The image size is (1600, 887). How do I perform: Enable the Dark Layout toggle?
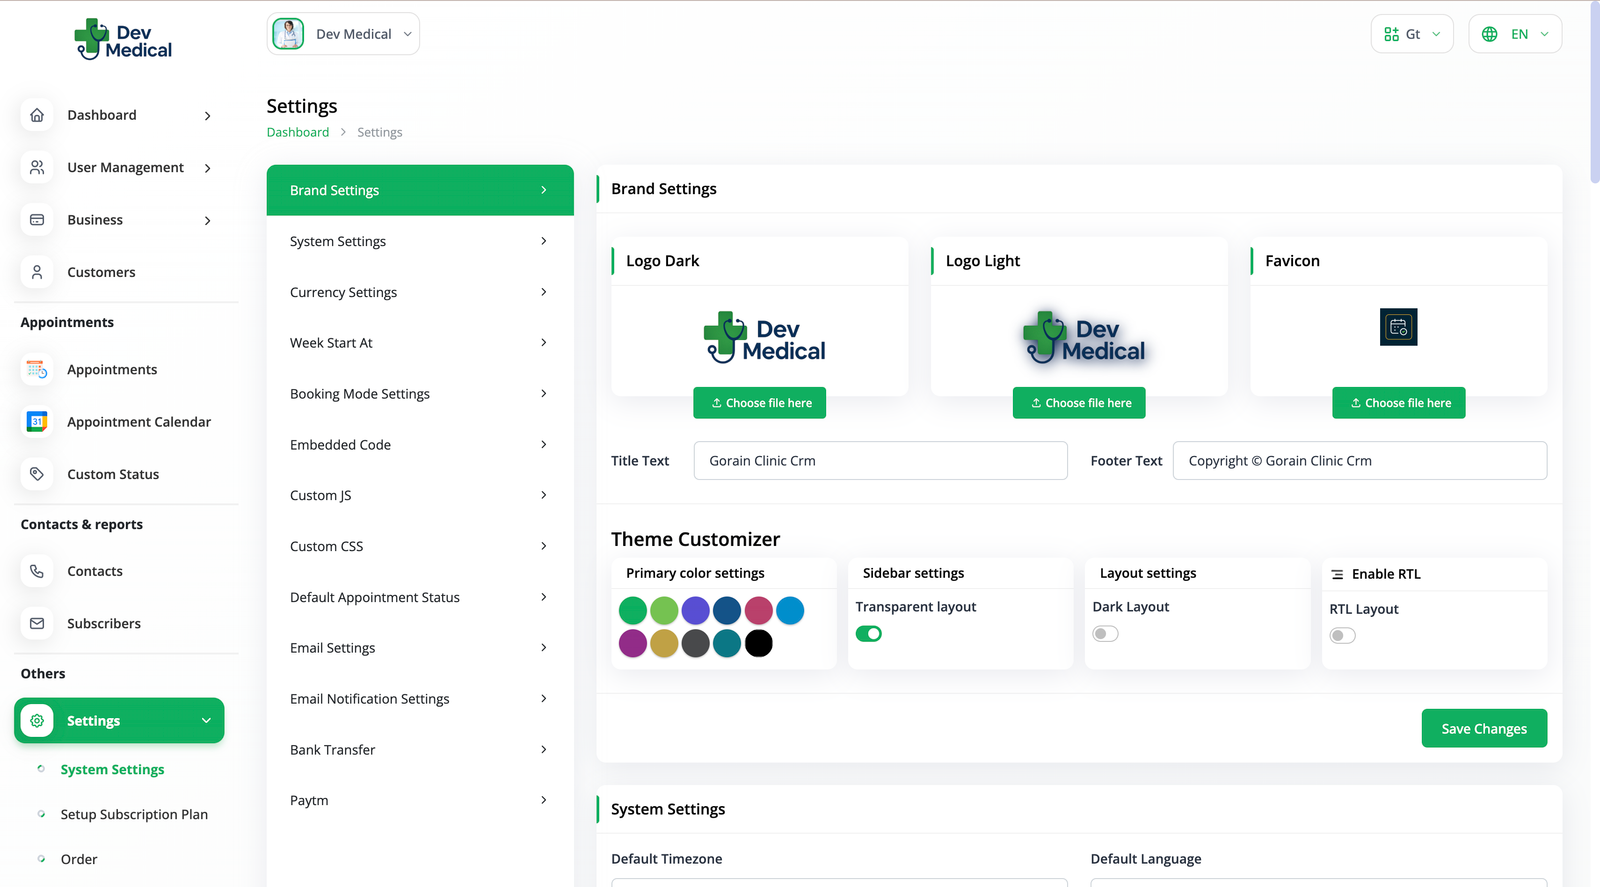(x=1105, y=634)
